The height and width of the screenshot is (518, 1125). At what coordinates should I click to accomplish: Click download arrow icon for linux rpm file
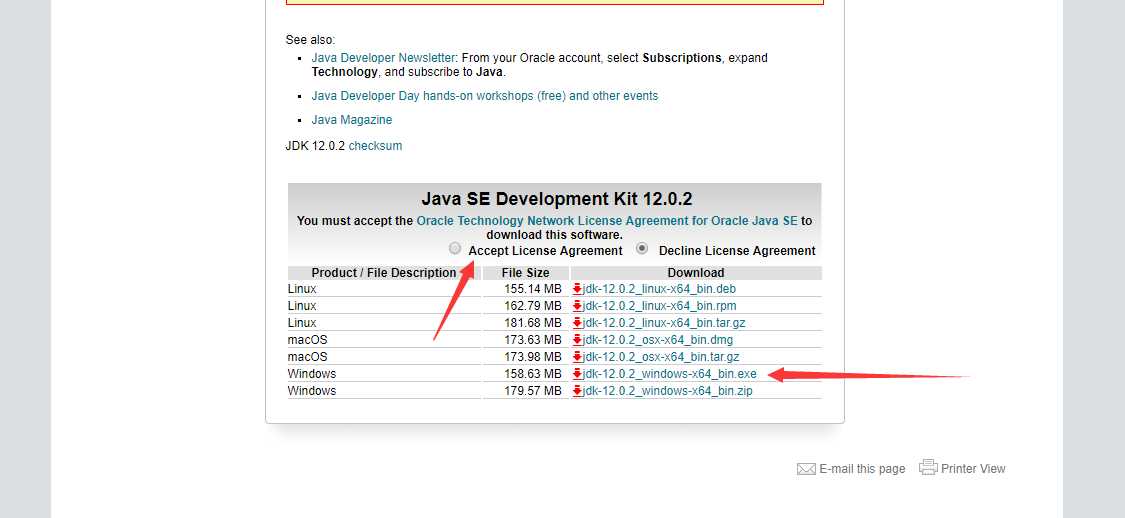(577, 306)
